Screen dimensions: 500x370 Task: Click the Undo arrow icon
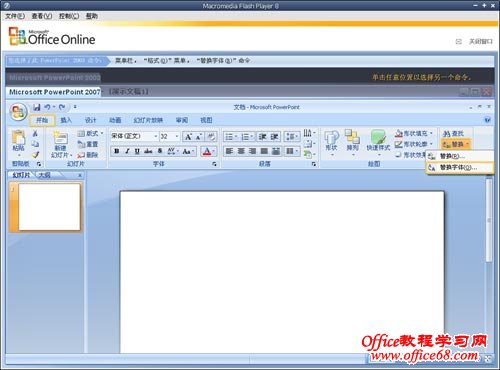(47, 107)
